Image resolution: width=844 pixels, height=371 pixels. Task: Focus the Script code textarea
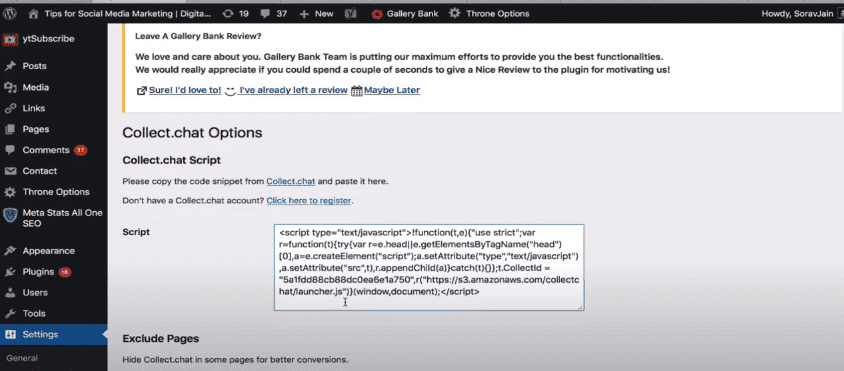[x=429, y=268]
